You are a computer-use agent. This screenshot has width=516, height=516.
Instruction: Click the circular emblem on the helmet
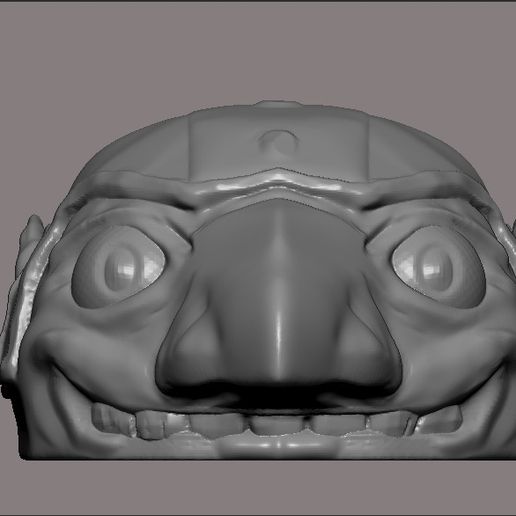point(278,142)
